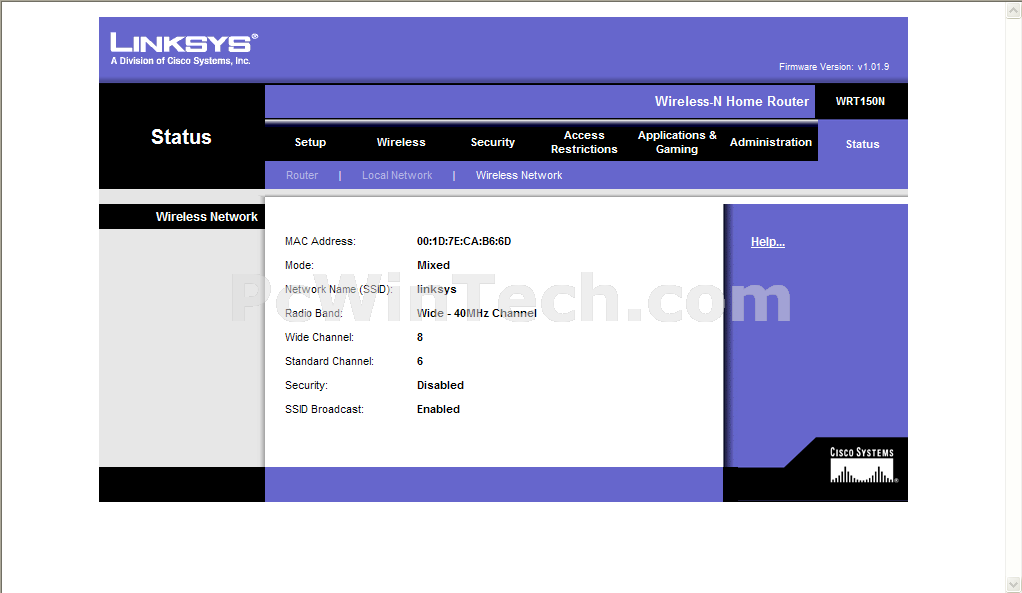Open the Setup tab
Screen dimensions: 1022x593
point(310,142)
